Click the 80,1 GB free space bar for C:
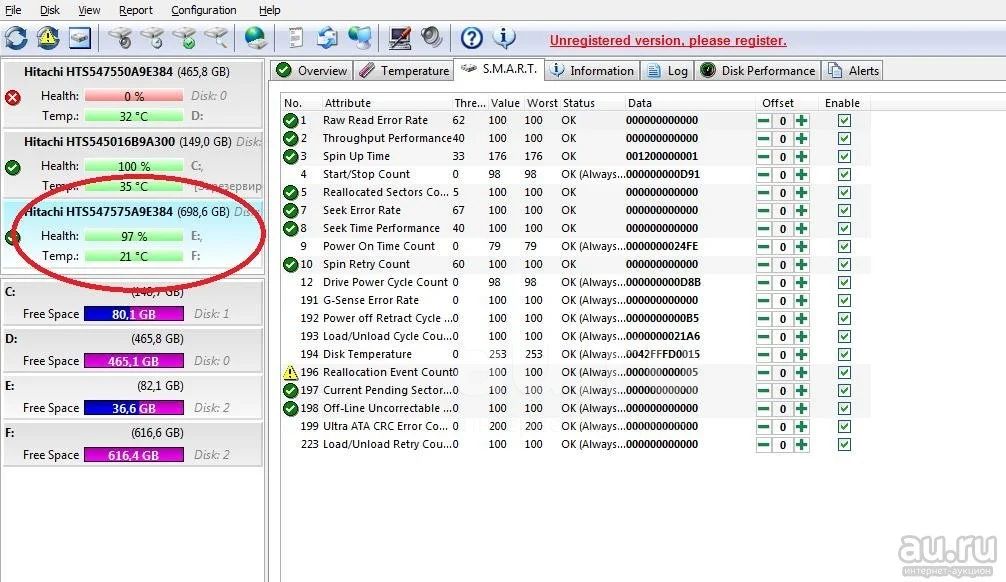This screenshot has height=582, width=1006. coord(133,314)
